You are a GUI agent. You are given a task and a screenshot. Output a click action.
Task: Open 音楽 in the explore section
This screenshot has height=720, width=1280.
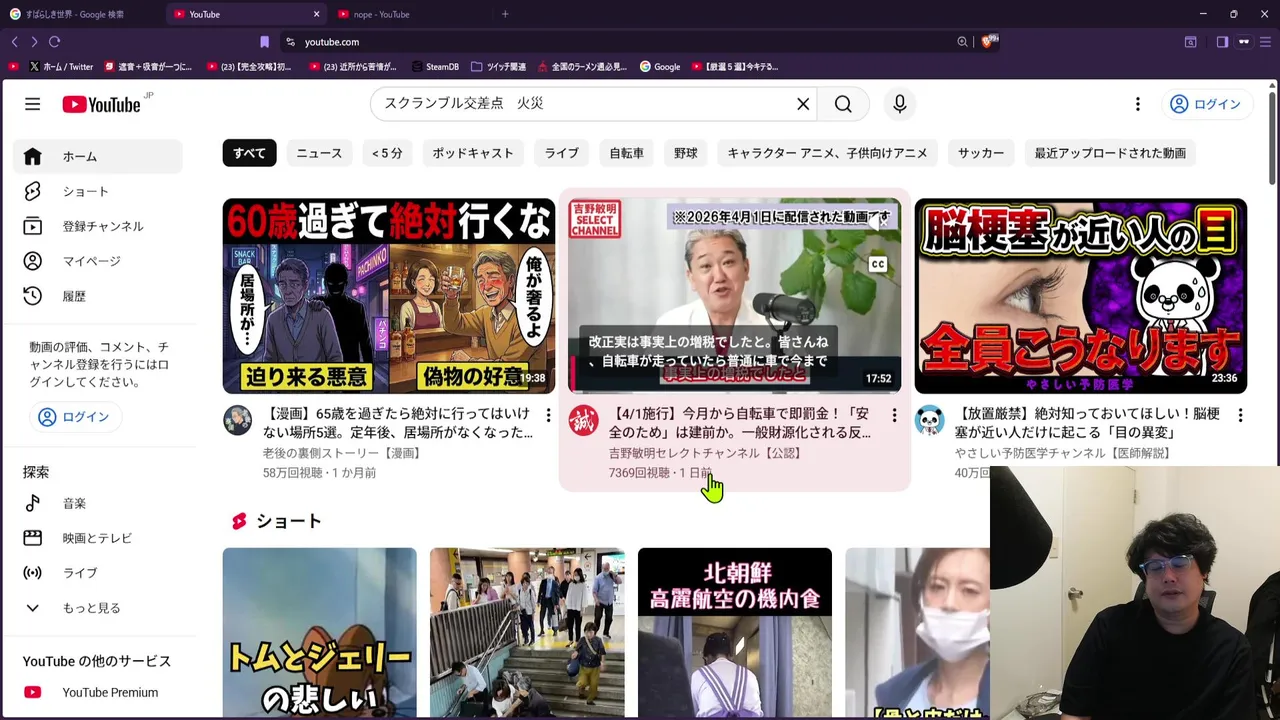pyautogui.click(x=98, y=503)
